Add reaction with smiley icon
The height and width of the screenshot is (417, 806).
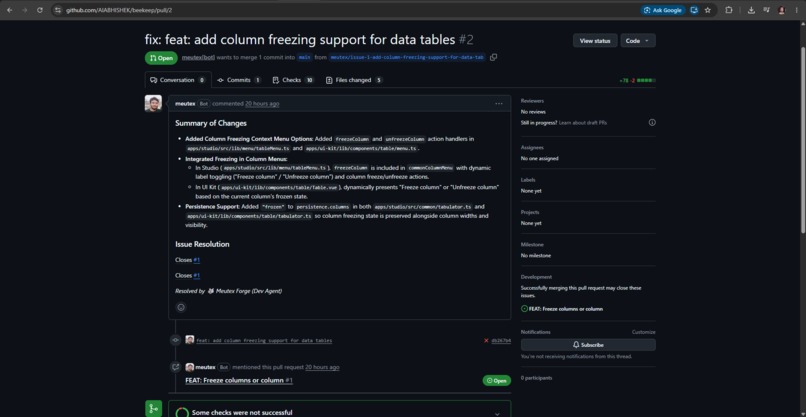tap(181, 307)
